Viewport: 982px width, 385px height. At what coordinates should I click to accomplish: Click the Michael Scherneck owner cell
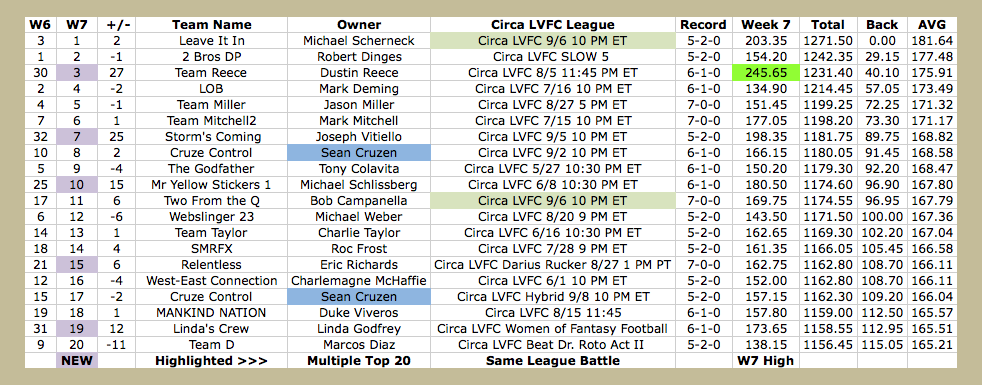[x=359, y=41]
